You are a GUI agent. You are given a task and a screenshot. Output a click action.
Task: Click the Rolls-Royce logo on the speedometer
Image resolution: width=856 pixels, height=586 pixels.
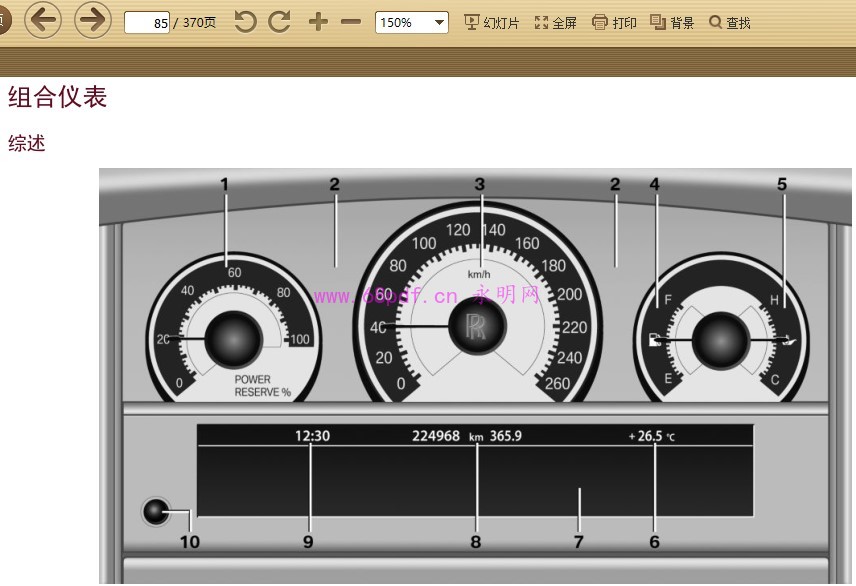point(475,327)
